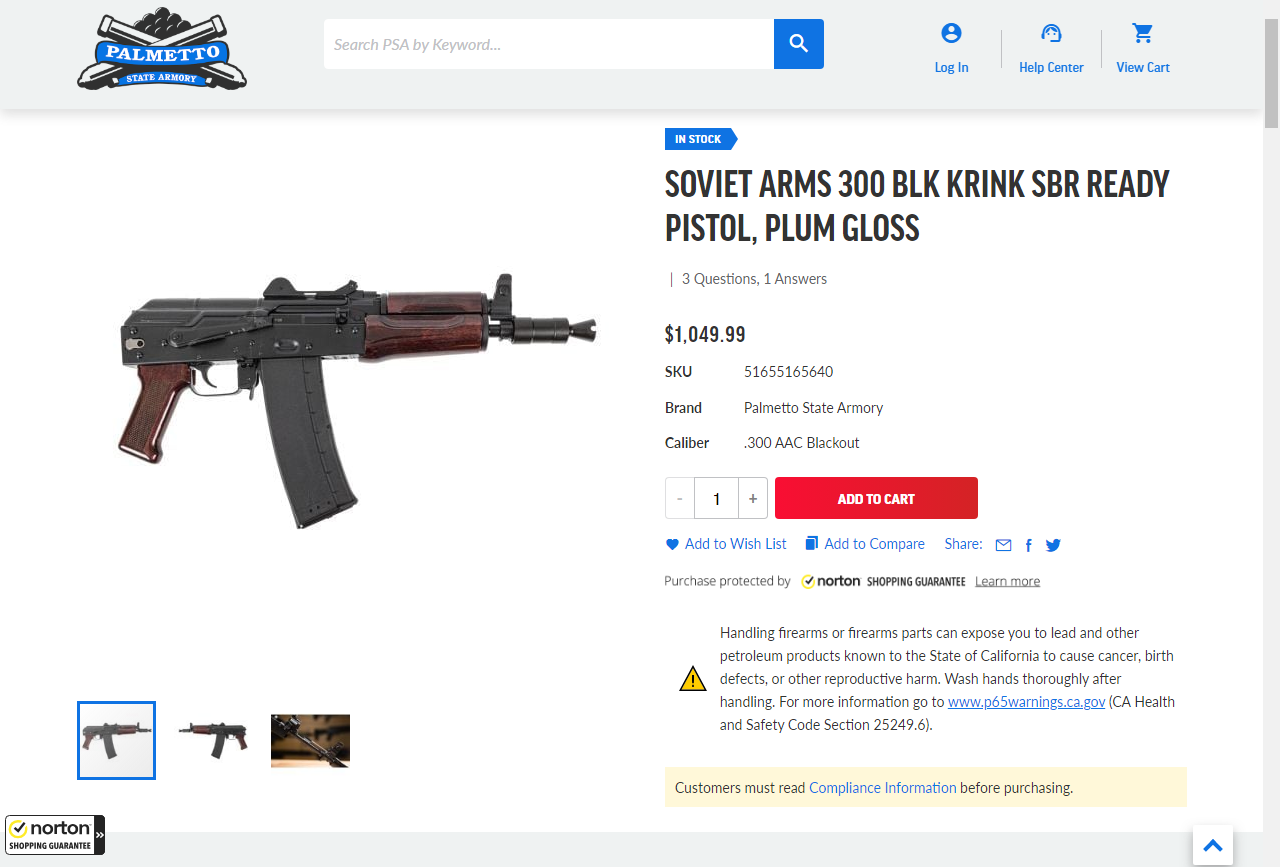The image size is (1280, 867).
Task: Select the second product thumbnail
Action: point(213,740)
